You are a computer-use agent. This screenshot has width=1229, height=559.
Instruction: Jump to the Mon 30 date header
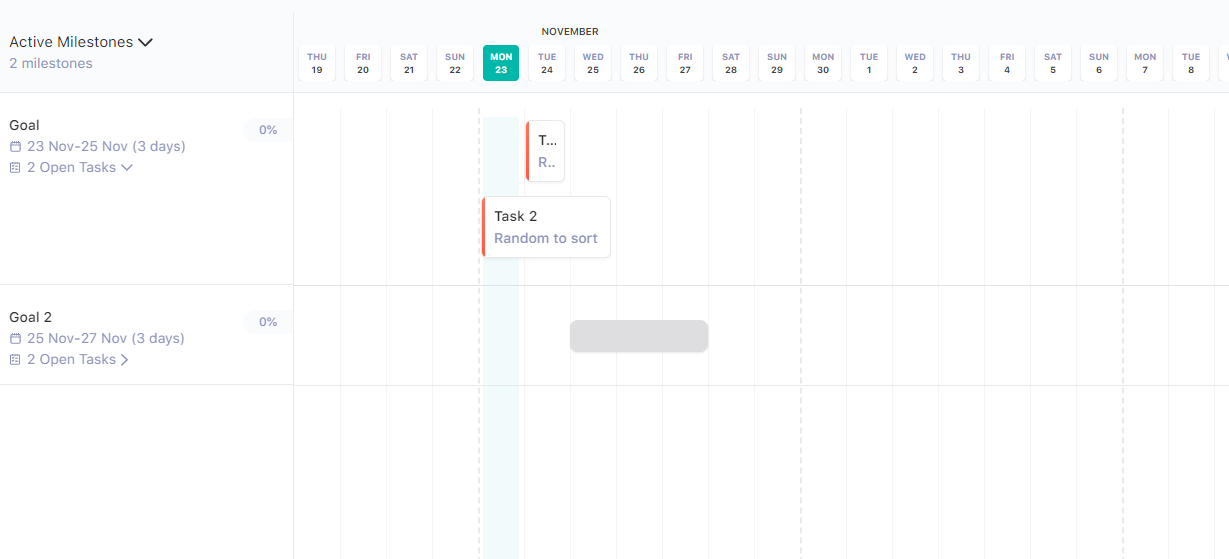tap(823, 63)
